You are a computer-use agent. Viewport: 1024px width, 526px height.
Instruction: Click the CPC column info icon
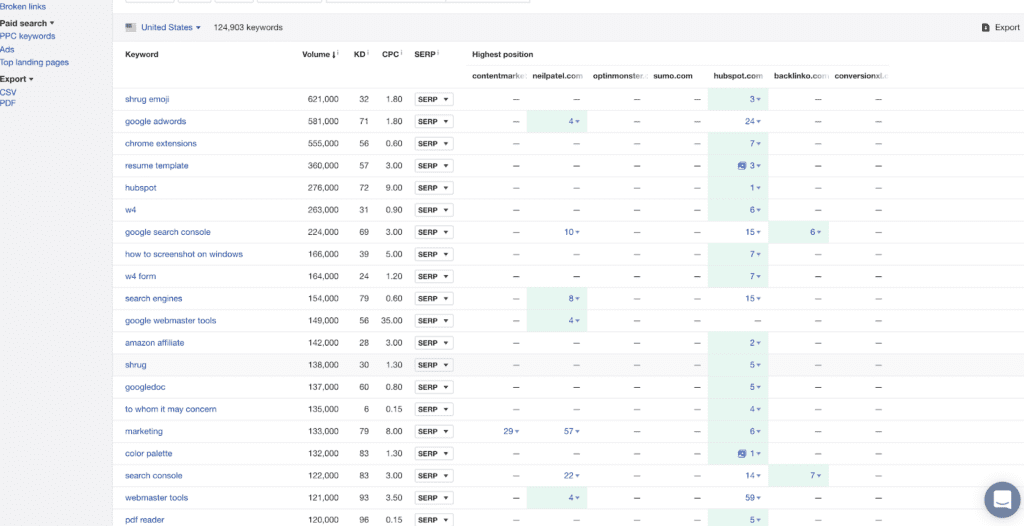402,53
